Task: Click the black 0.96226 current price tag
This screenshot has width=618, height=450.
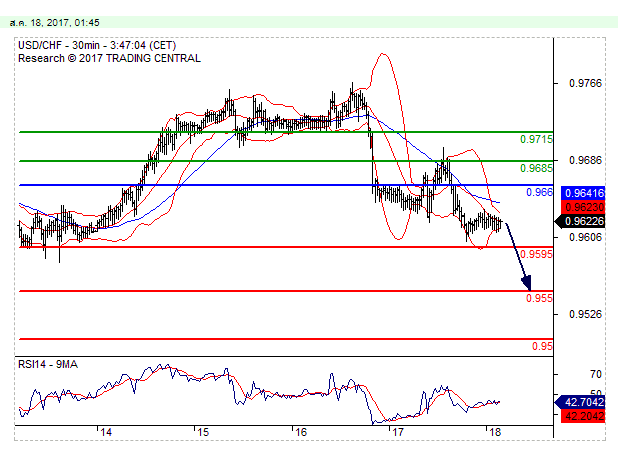Action: point(580,221)
